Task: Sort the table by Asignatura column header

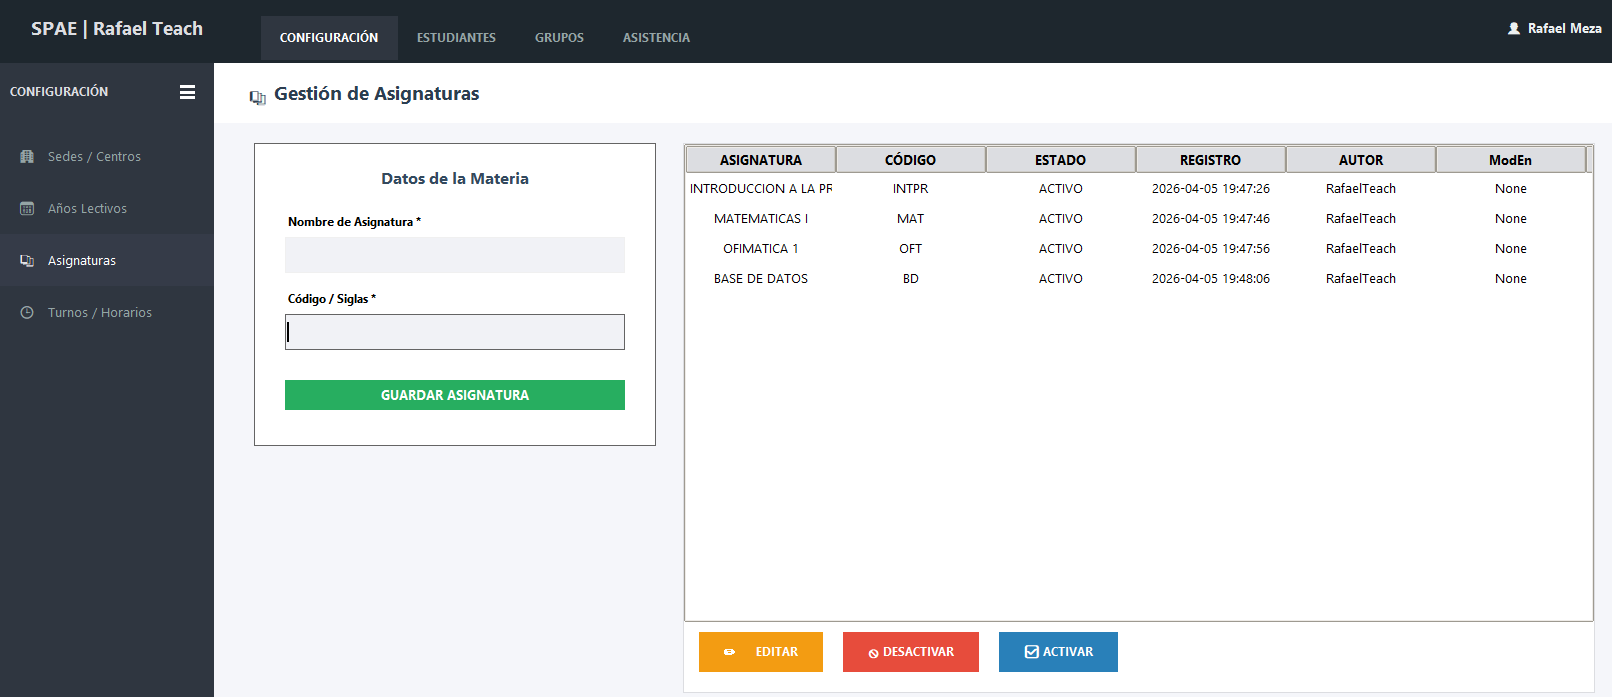Action: (x=760, y=160)
